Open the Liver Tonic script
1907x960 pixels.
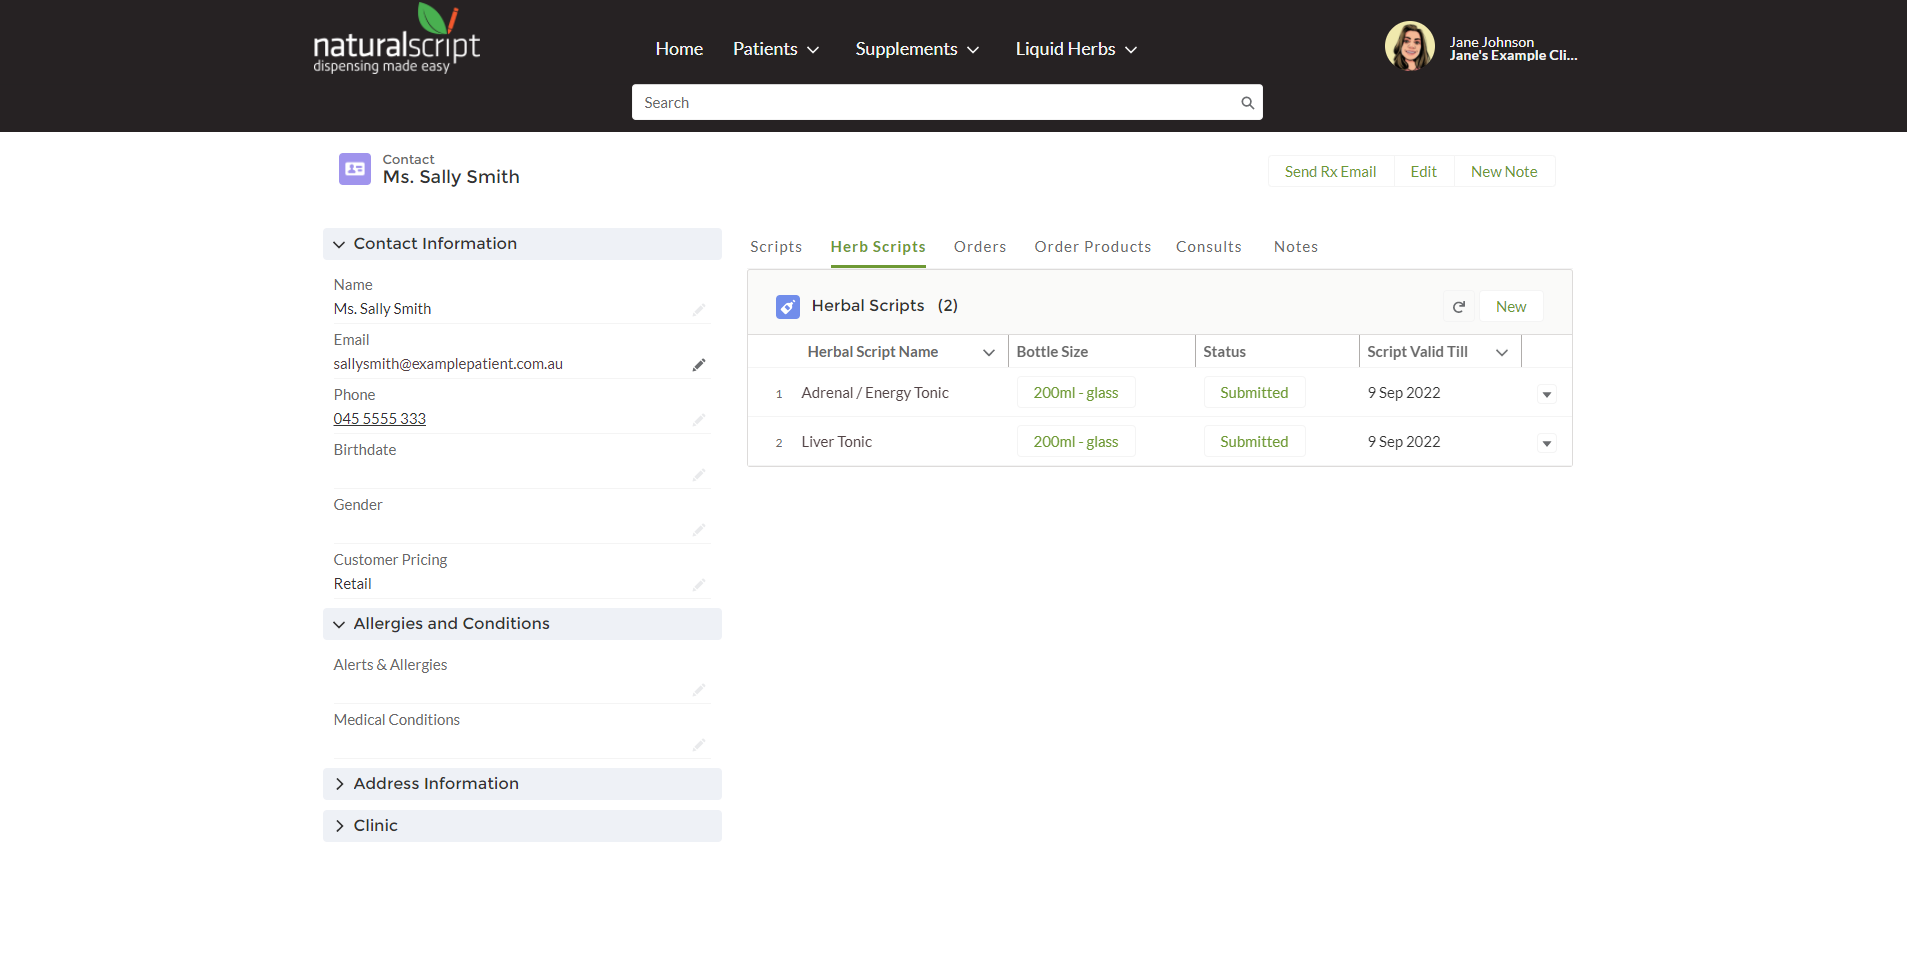coord(837,442)
